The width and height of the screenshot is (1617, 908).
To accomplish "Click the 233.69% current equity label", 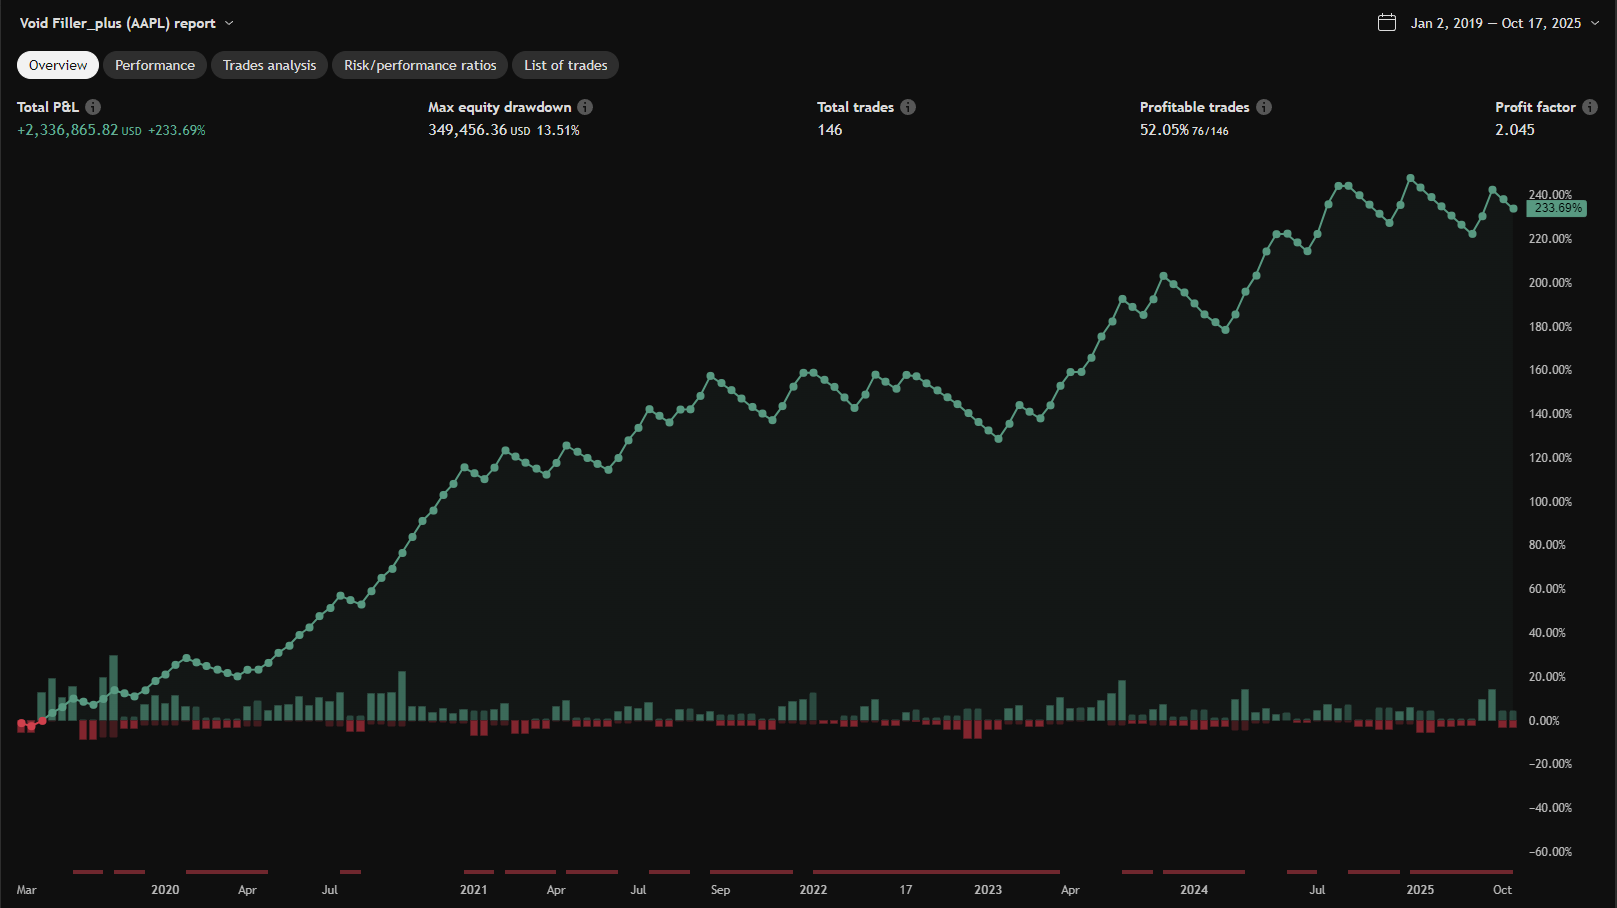I will [1557, 208].
